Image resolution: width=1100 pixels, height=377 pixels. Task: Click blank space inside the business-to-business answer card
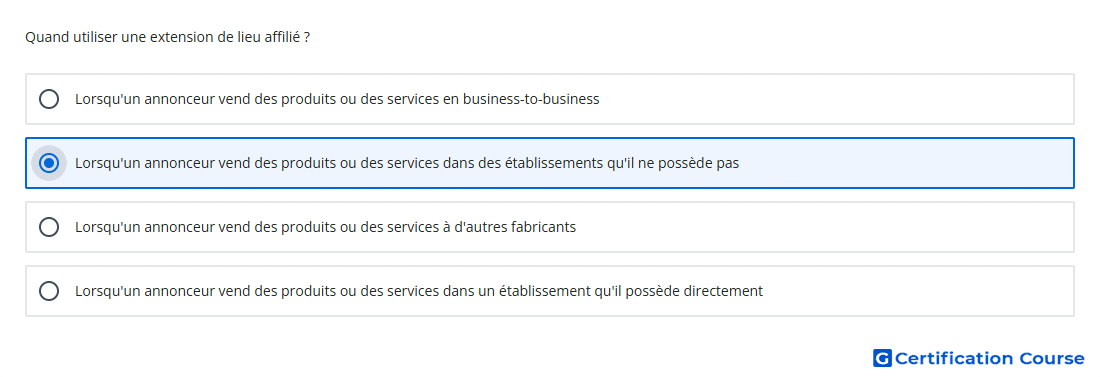coord(835,99)
